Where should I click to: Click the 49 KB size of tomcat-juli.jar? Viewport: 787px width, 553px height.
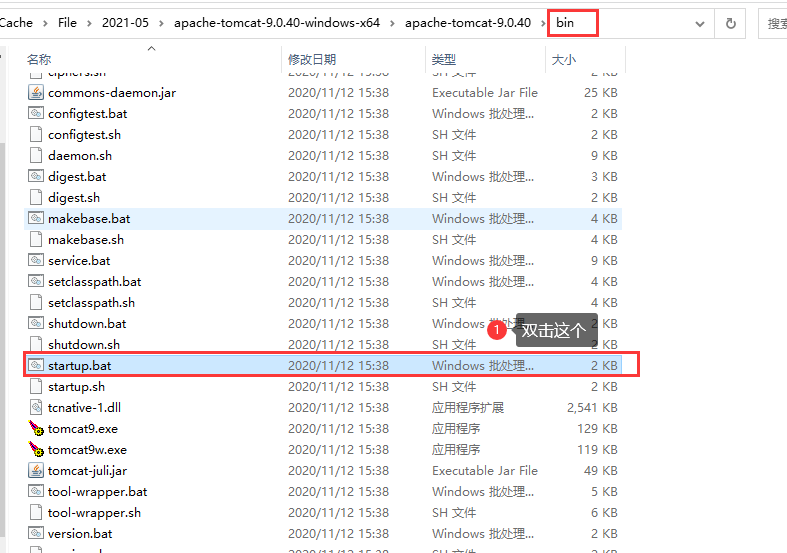pyautogui.click(x=601, y=471)
